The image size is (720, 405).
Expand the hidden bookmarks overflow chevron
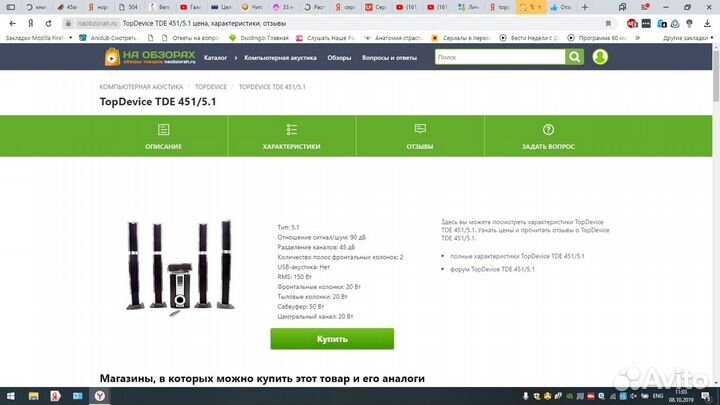coord(637,38)
